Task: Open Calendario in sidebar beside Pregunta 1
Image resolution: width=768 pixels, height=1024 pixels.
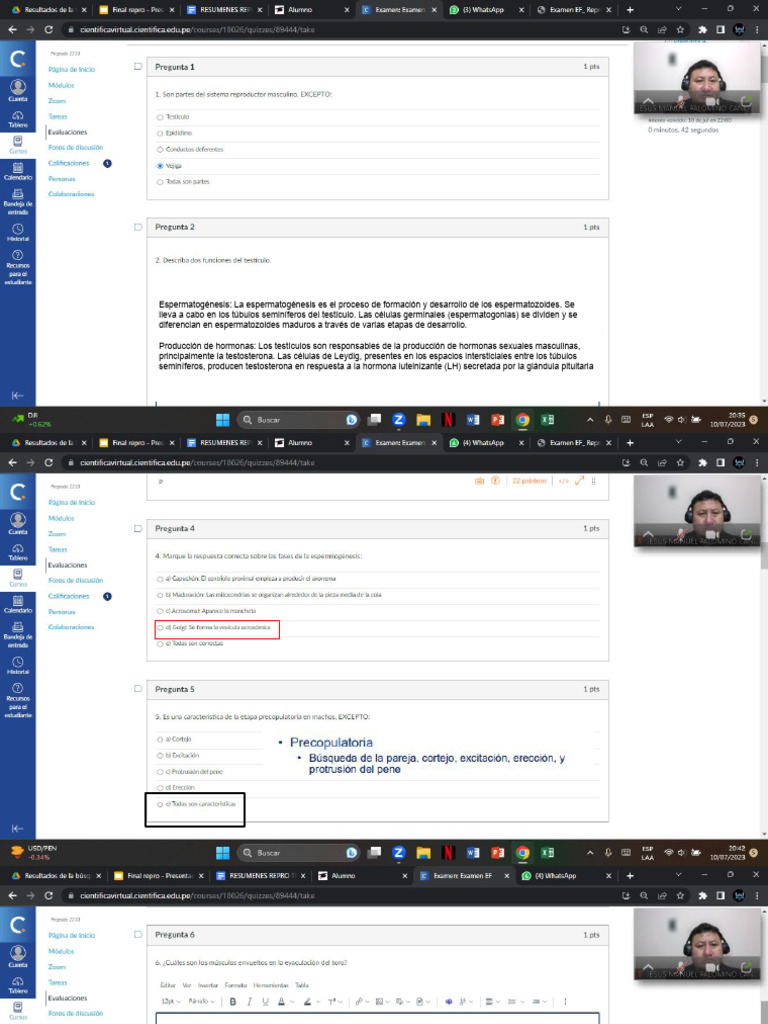Action: click(18, 172)
